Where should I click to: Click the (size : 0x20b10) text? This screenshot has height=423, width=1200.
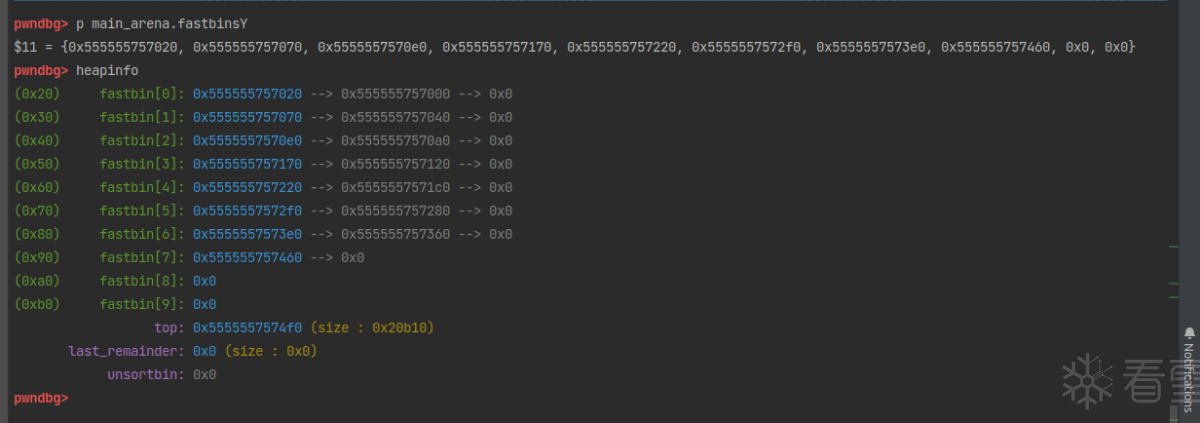click(372, 328)
